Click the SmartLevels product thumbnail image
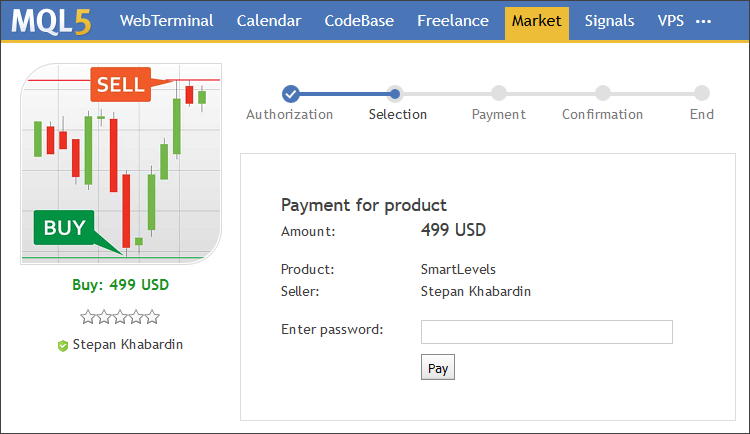The image size is (750, 434). (x=121, y=164)
